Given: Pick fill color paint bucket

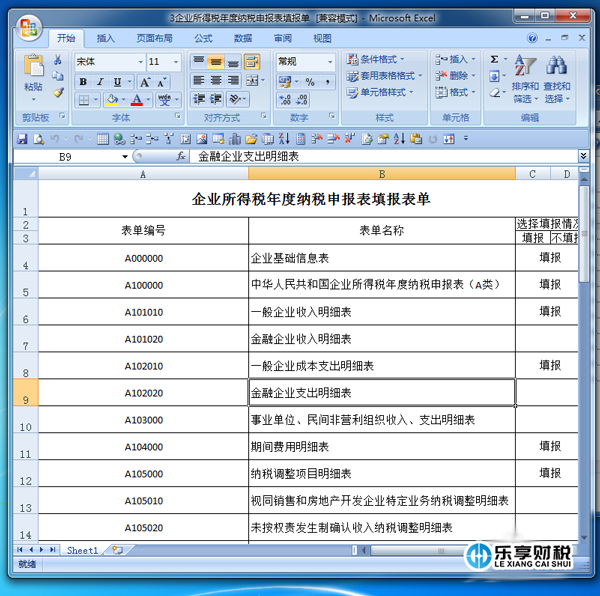Looking at the screenshot, I should click(x=112, y=100).
